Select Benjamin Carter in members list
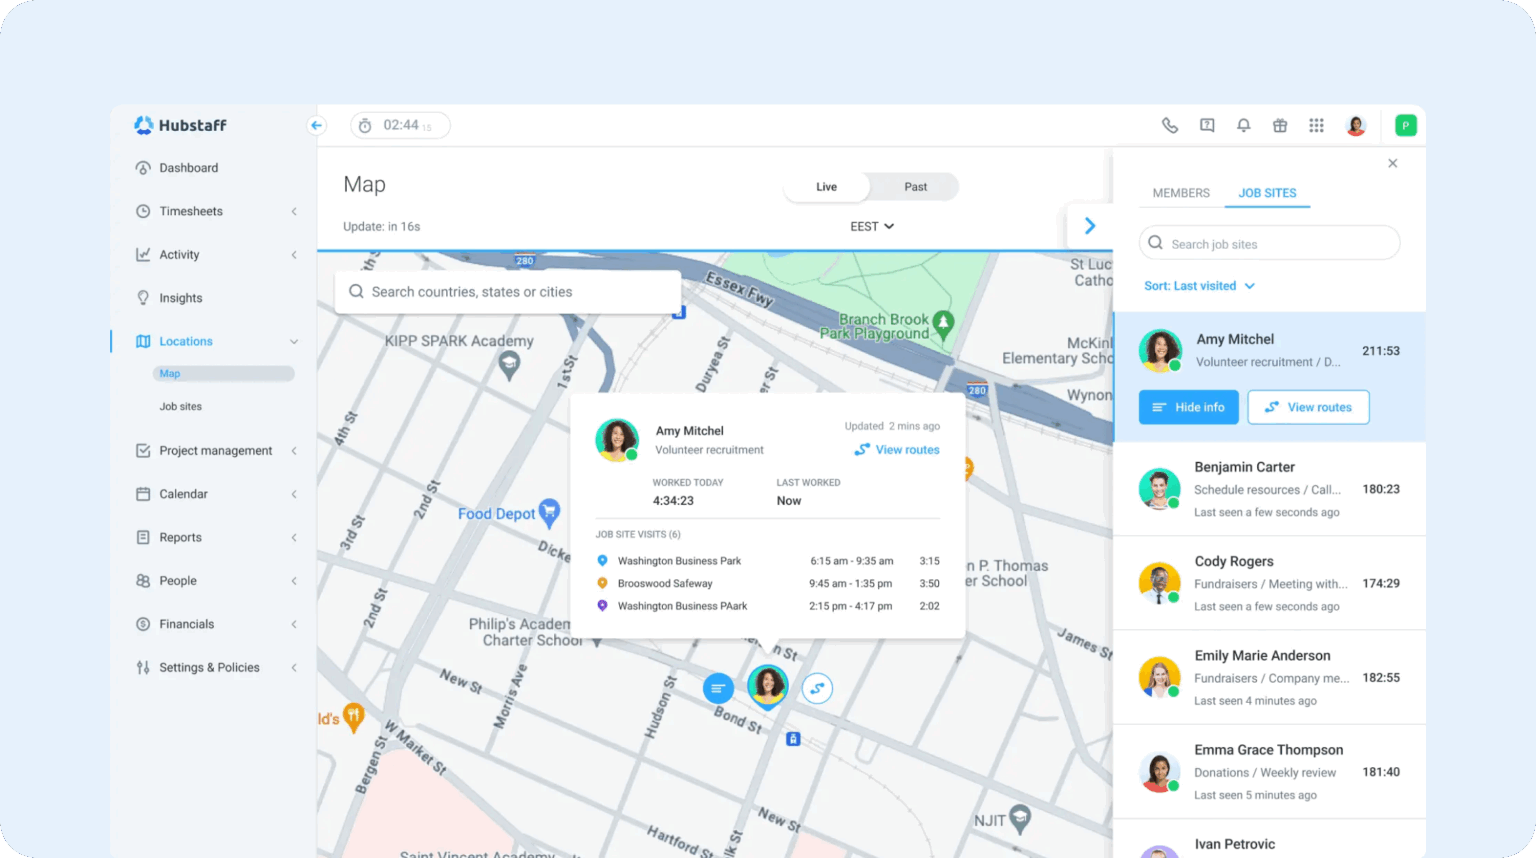The height and width of the screenshot is (858, 1536). [x=1269, y=489]
